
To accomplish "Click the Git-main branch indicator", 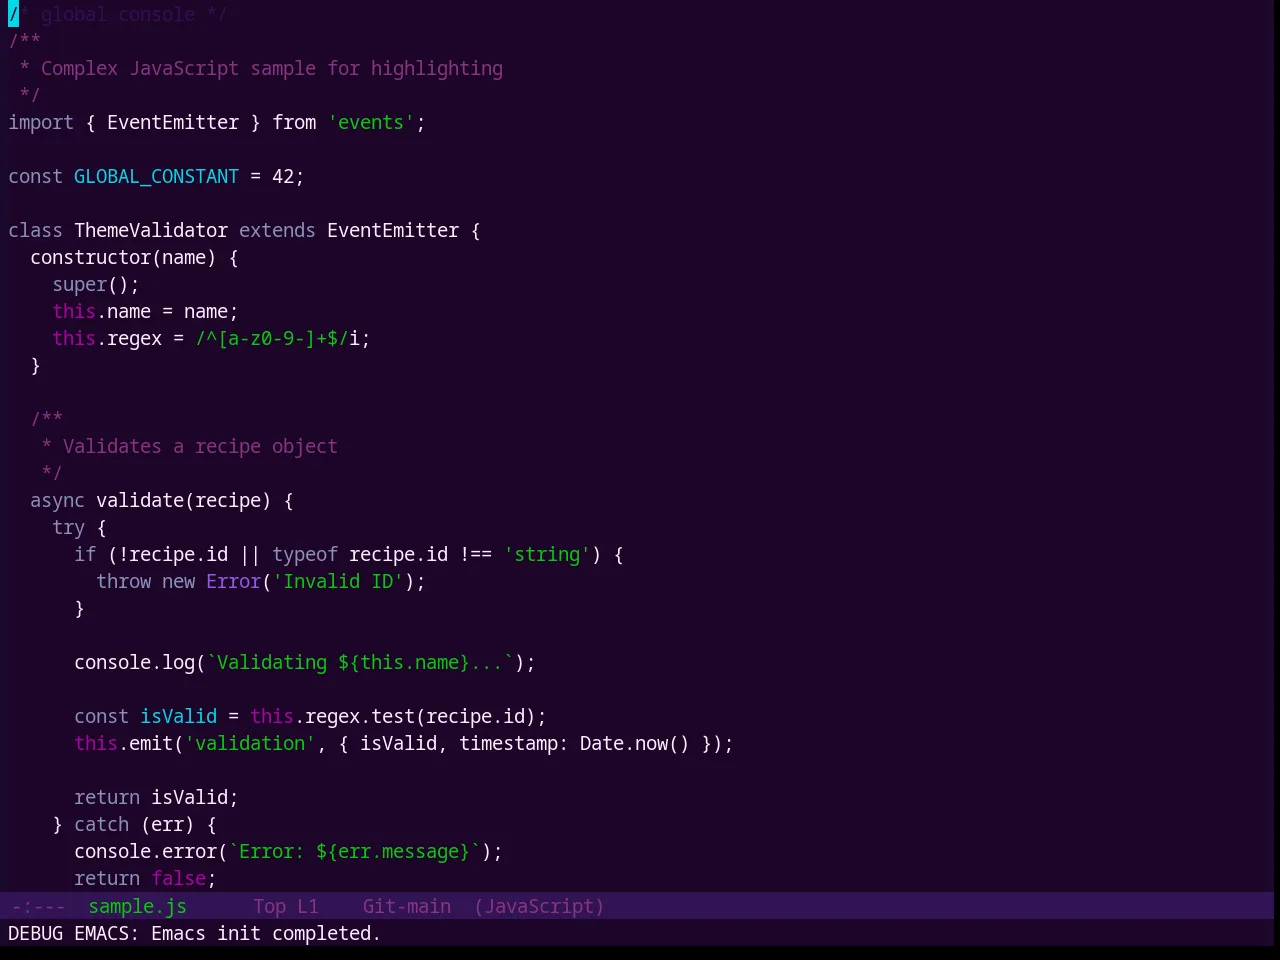I will [x=406, y=906].
